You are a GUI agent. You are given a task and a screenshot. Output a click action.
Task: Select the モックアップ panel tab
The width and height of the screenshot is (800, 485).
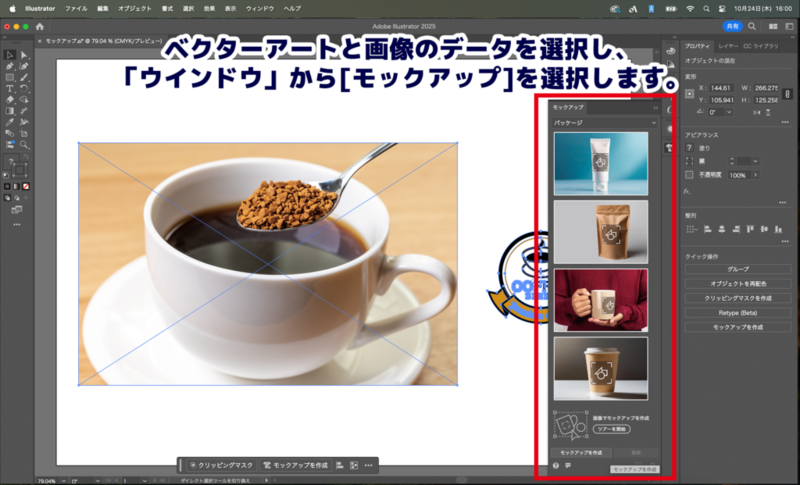568,108
